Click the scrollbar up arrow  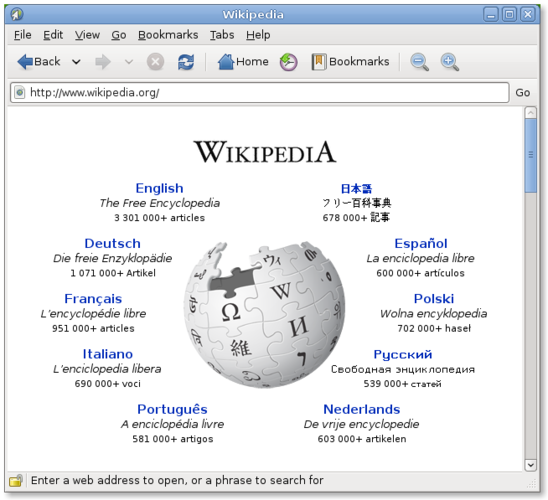531,113
